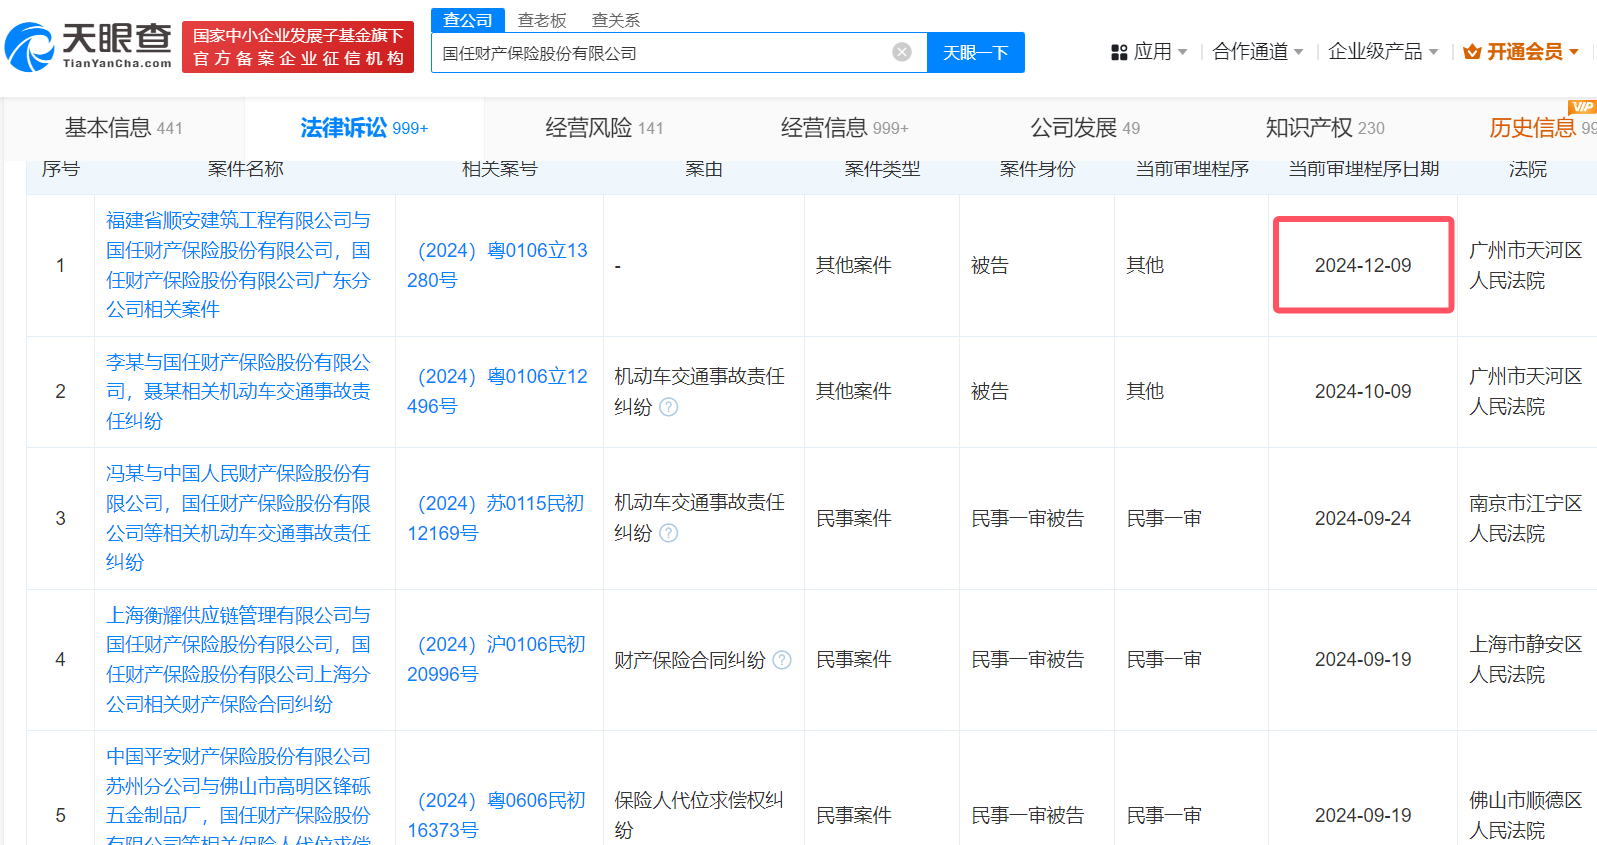Viewport: 1597px width, 845px height.
Task: Open case 福建省顺安建筑工程有限公司 link
Action: [x=238, y=265]
